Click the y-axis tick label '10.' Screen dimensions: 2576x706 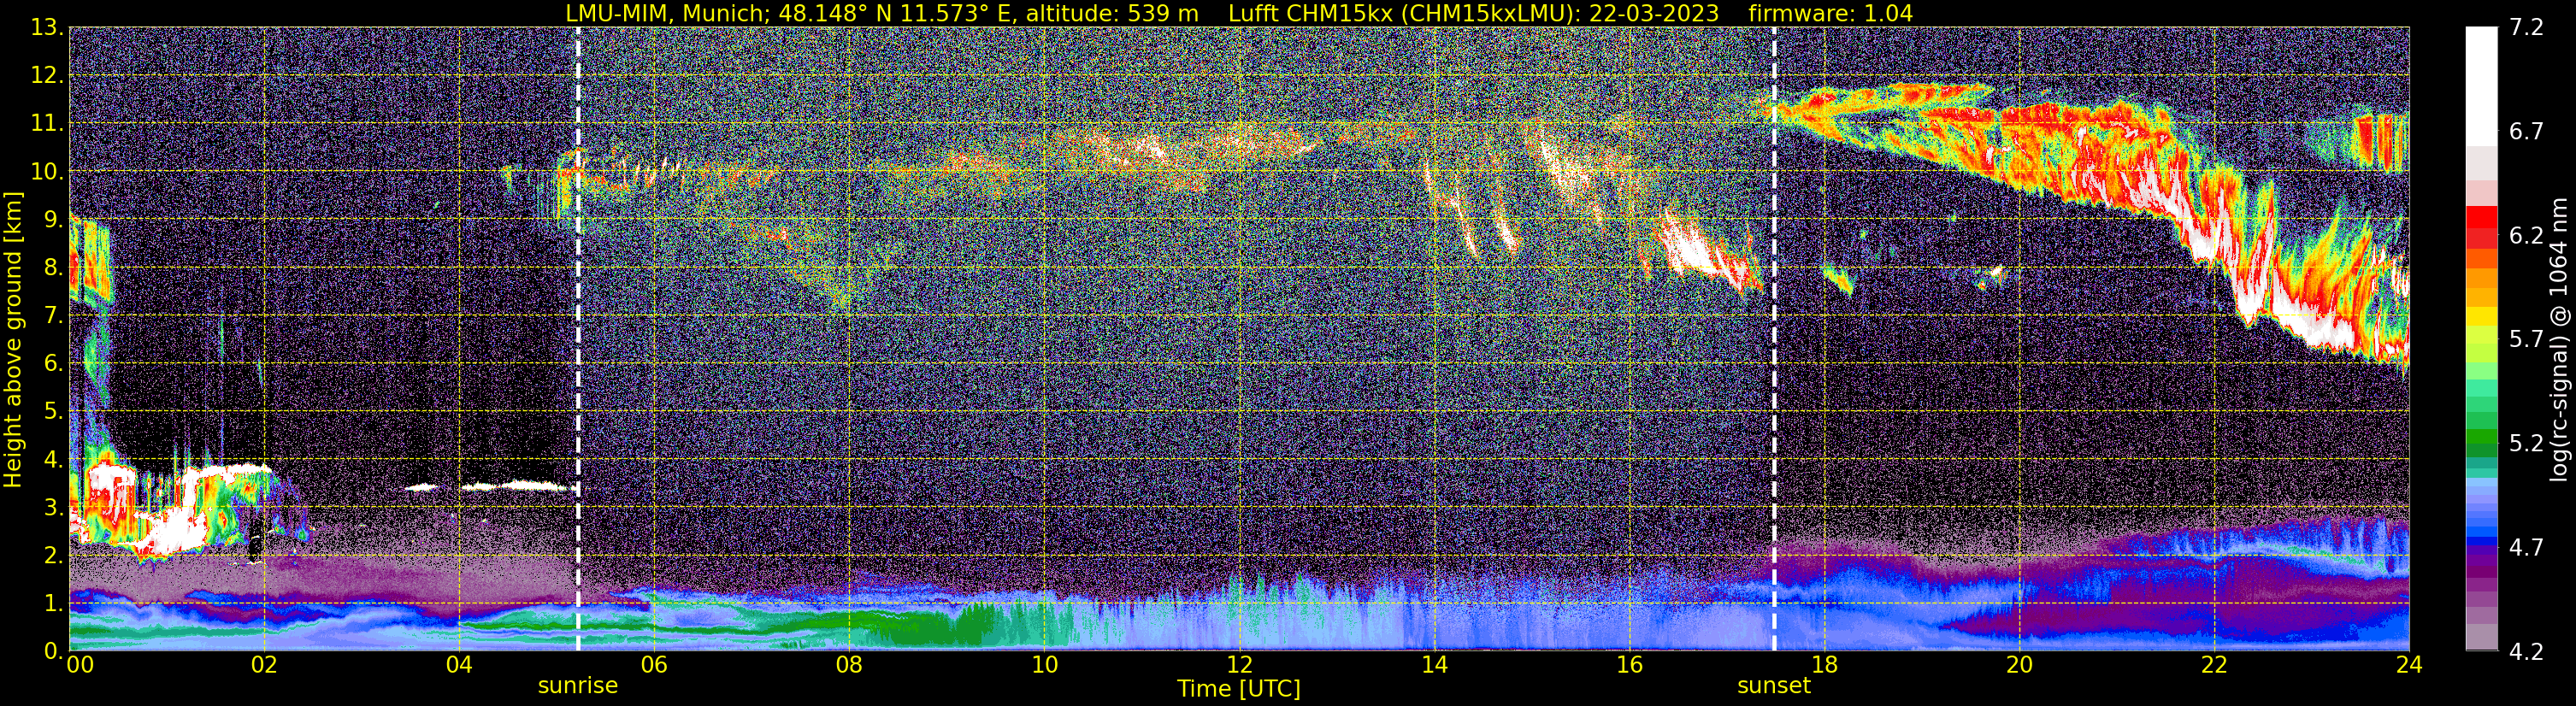click(x=47, y=171)
